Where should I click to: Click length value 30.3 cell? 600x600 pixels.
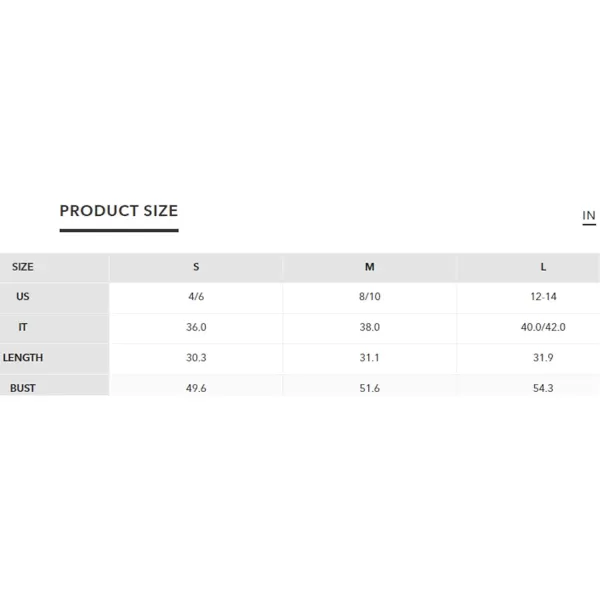coord(196,358)
